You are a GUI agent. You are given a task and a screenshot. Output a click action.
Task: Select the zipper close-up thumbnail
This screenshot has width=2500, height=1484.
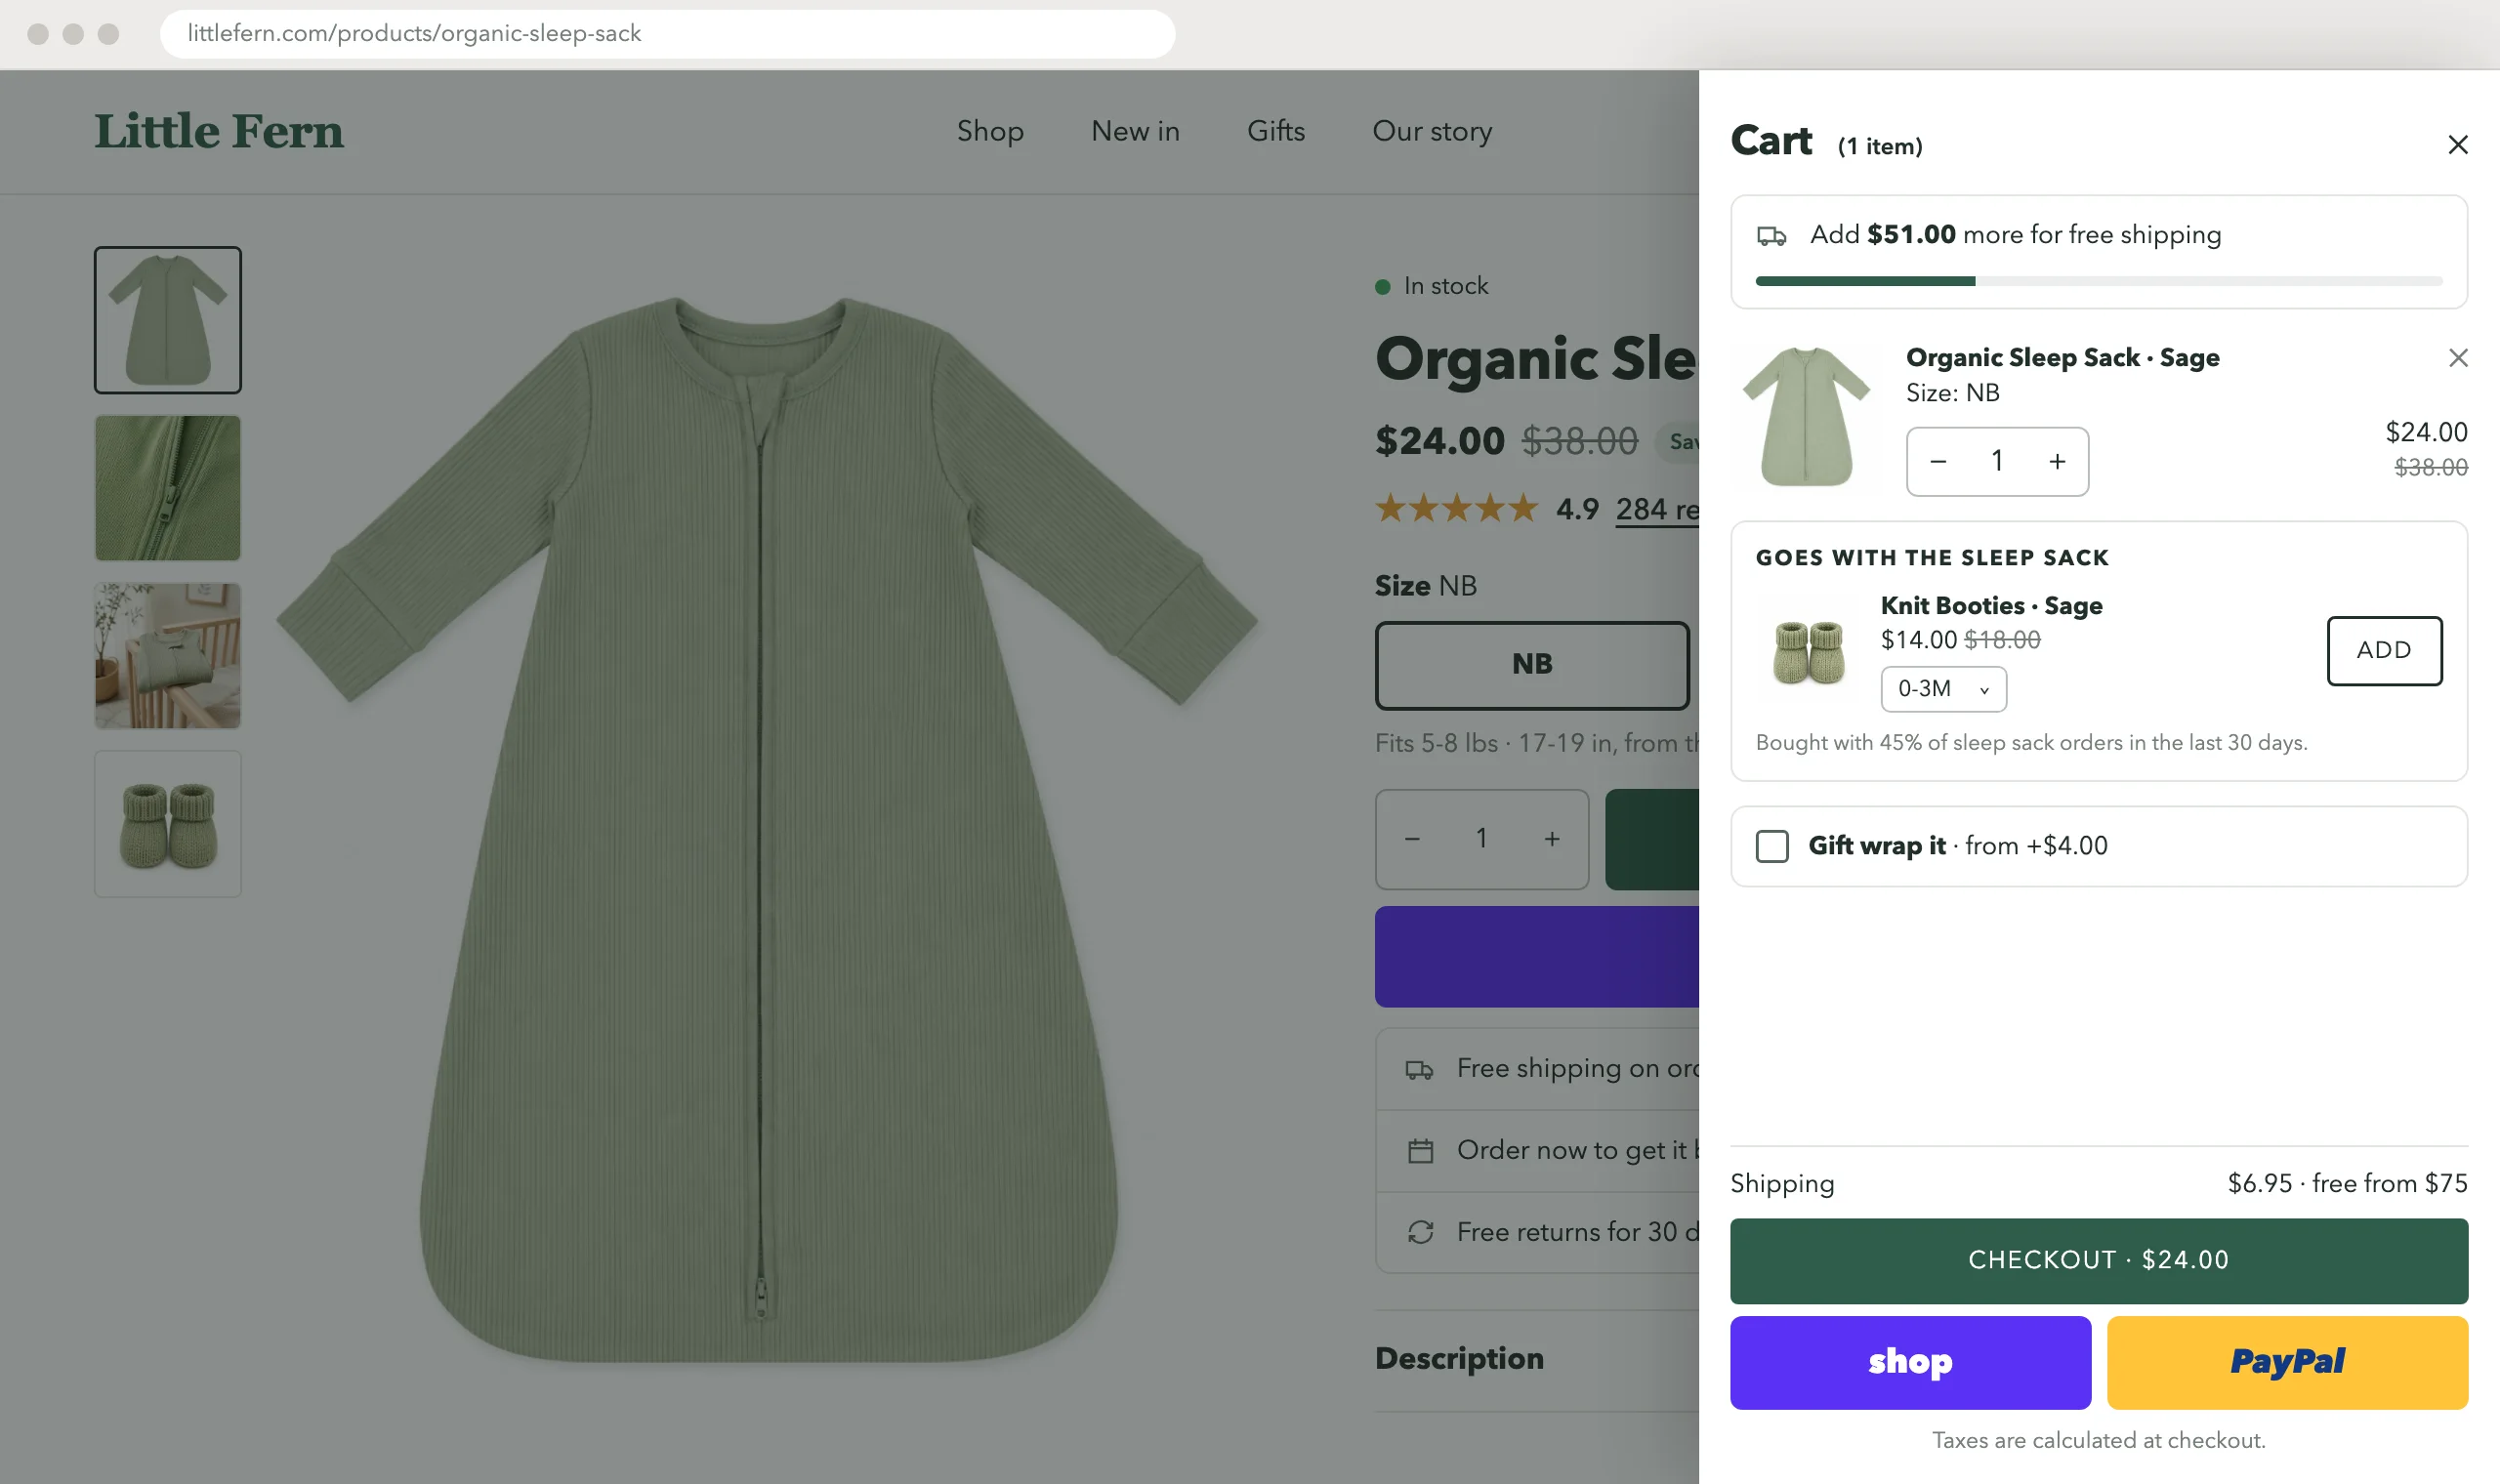click(x=167, y=488)
